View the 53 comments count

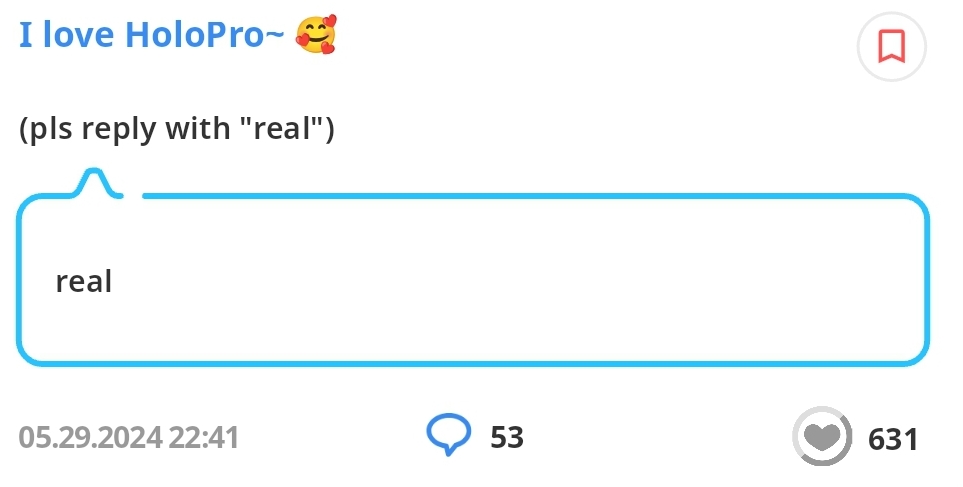507,437
